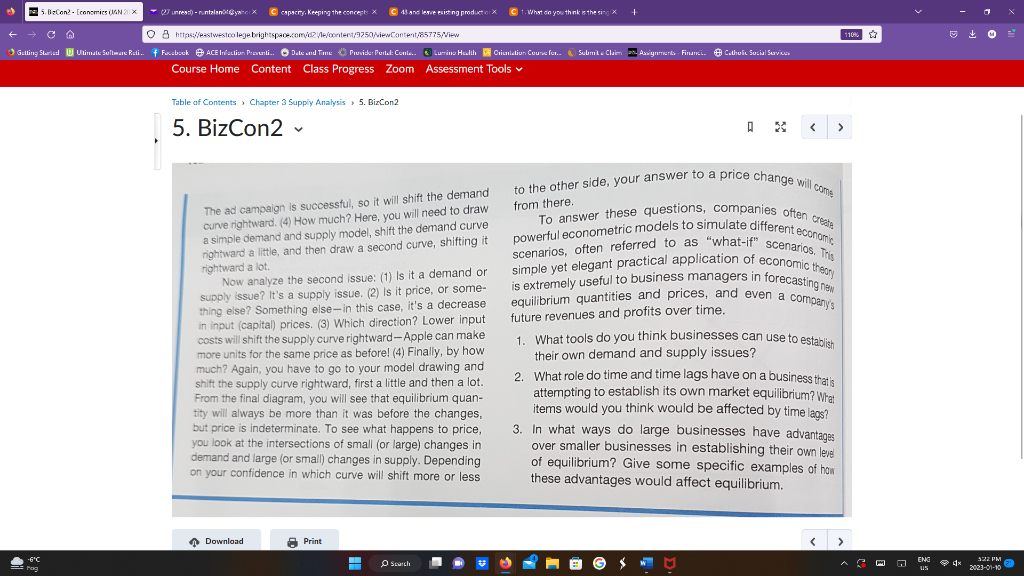The height and width of the screenshot is (576, 1024).
Task: Open Content in the navbar
Action: tap(271, 69)
